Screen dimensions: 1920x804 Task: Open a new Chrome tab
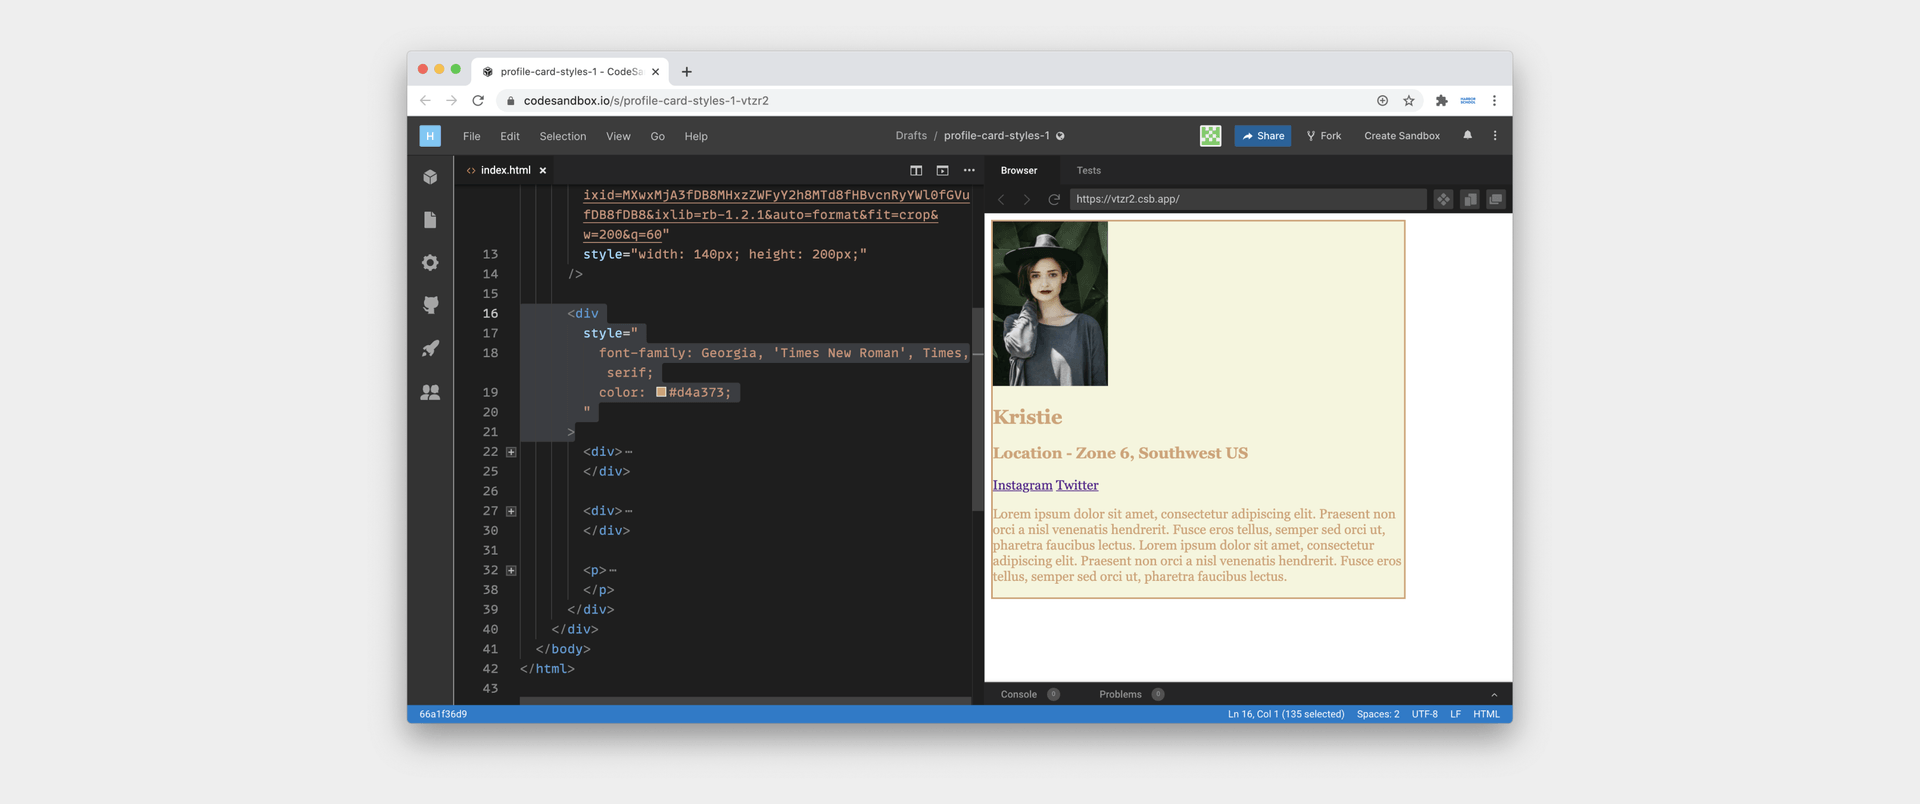coord(687,72)
